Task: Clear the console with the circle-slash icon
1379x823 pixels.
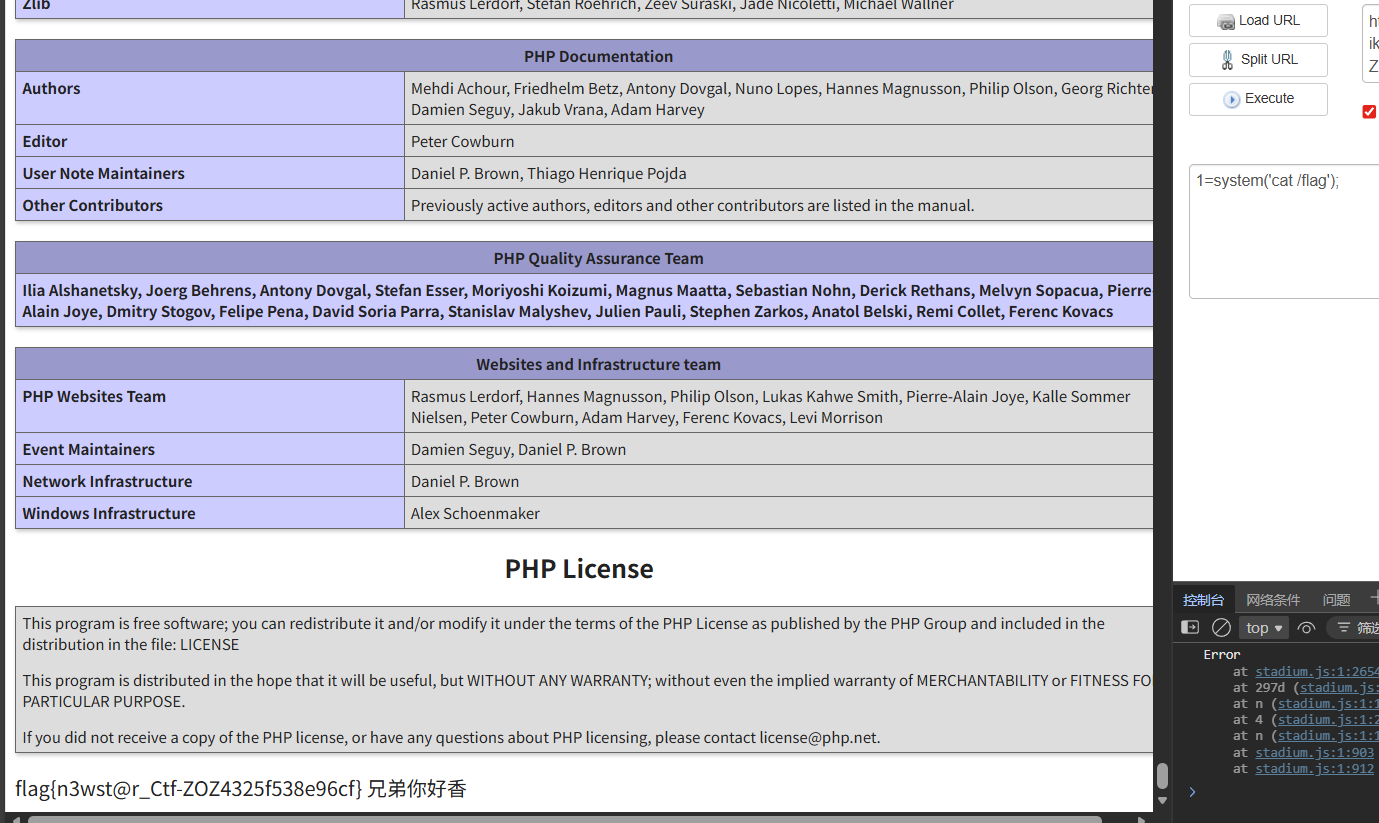Action: (1221, 628)
